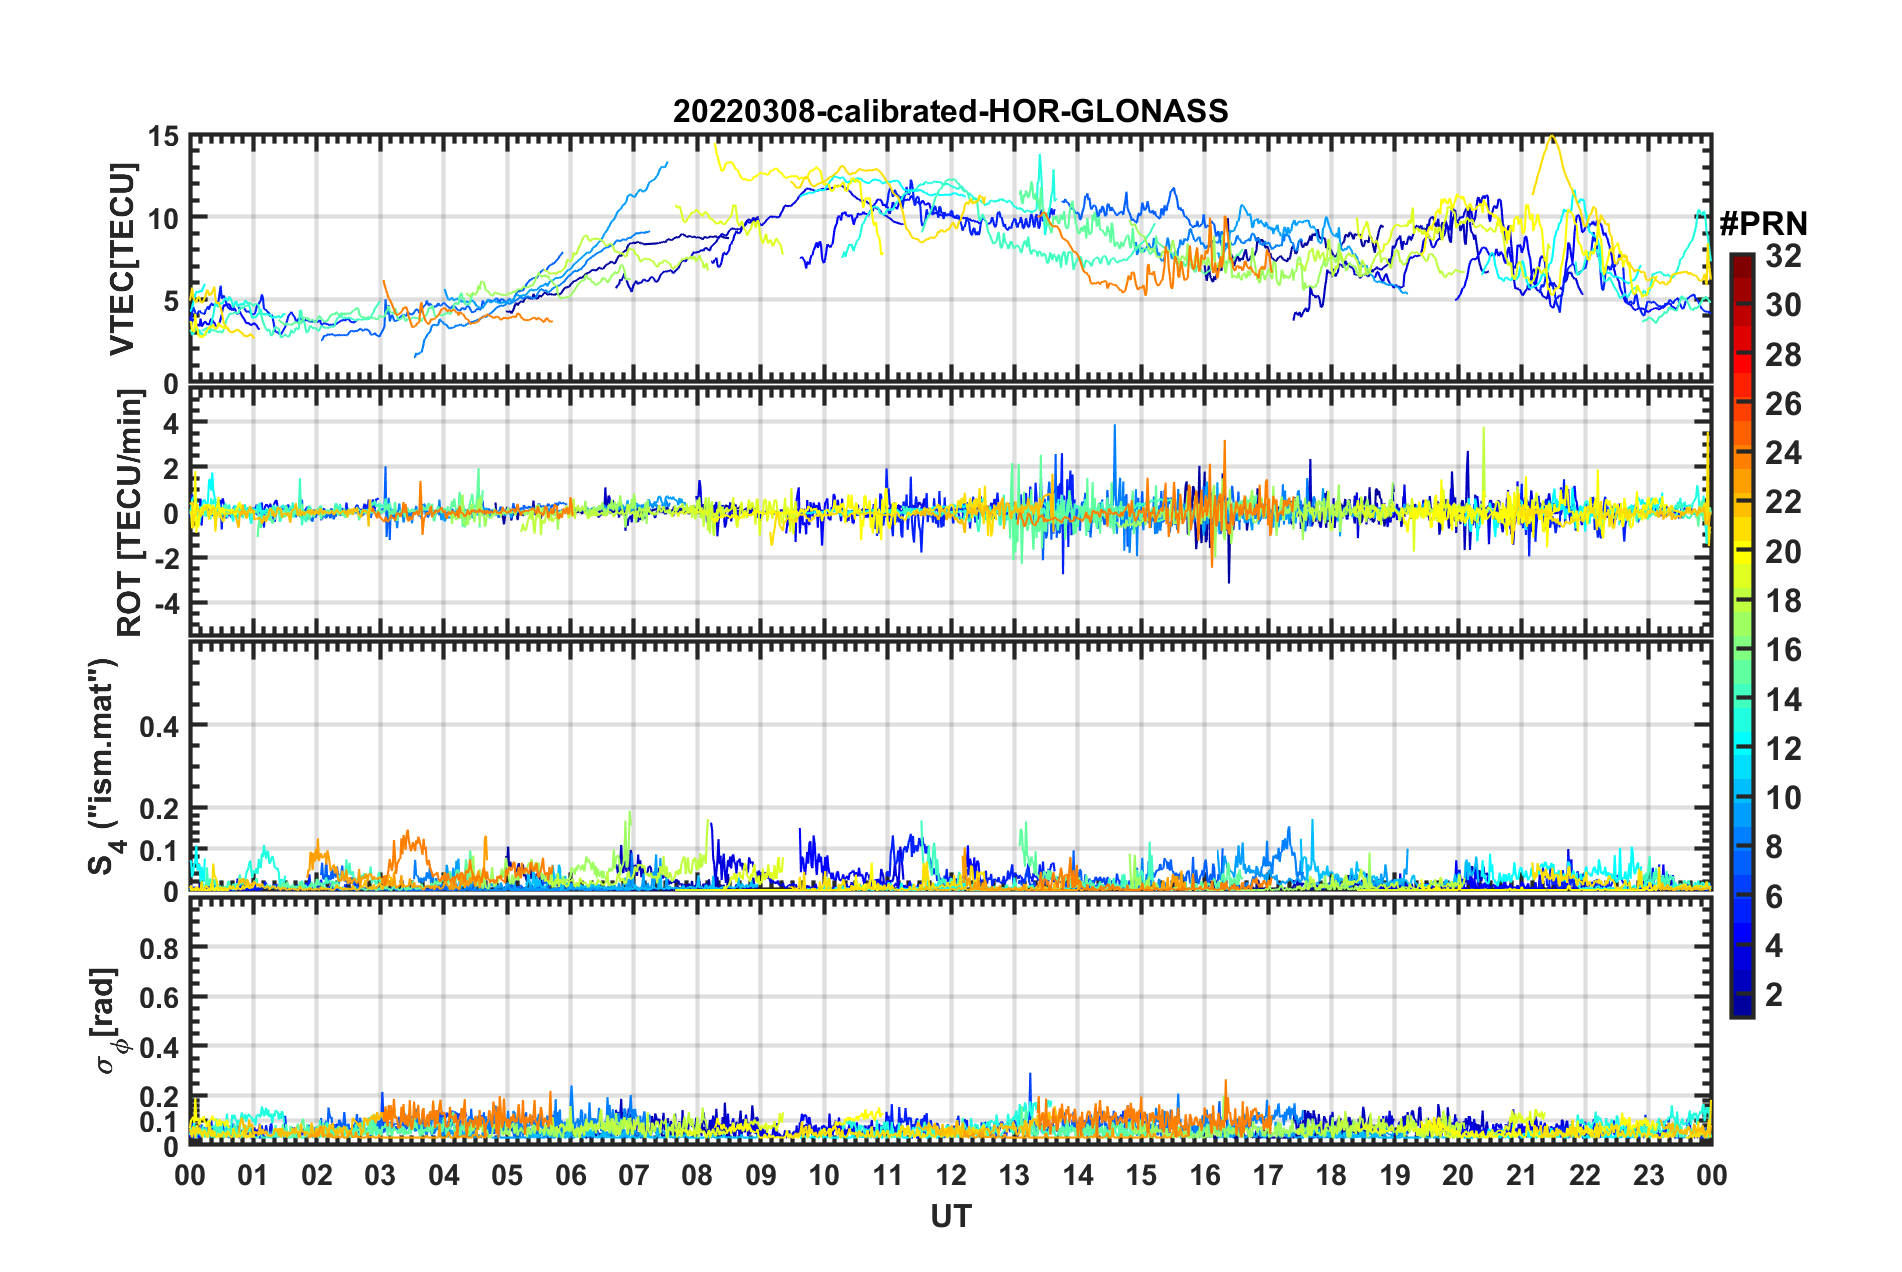
Task: Click the UT axis tick 07
Action: click(634, 1175)
